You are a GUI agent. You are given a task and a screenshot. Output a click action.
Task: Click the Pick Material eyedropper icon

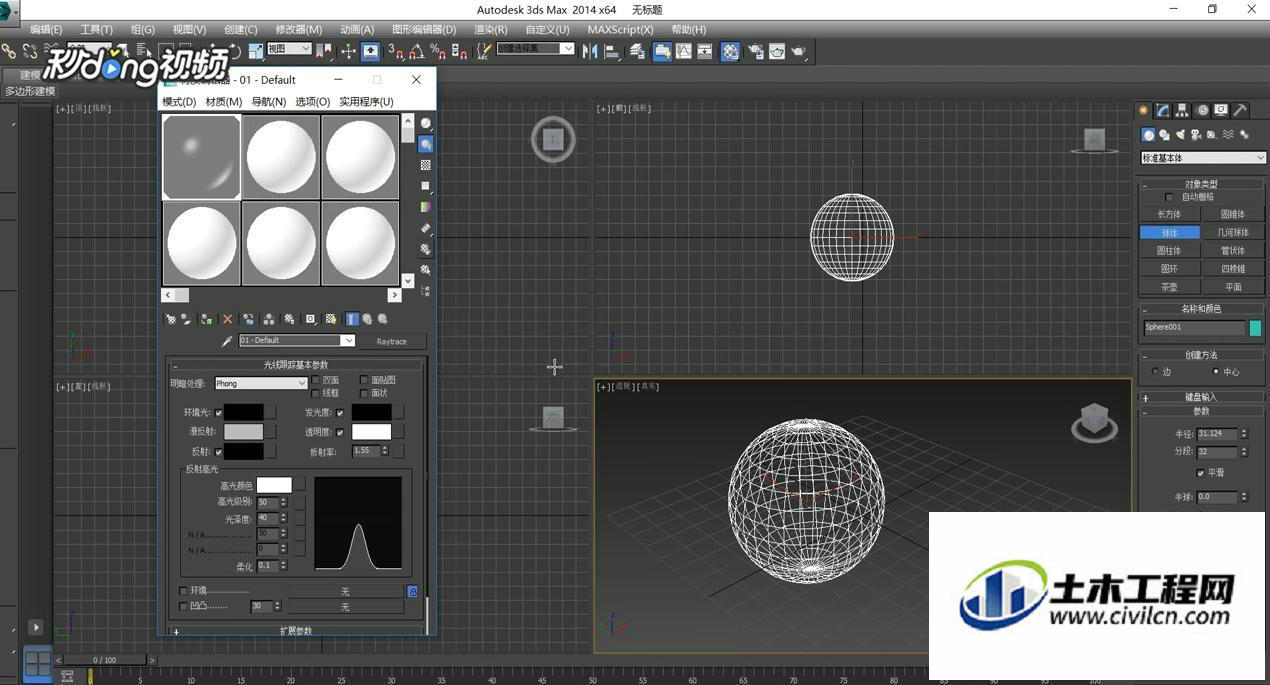pos(227,341)
